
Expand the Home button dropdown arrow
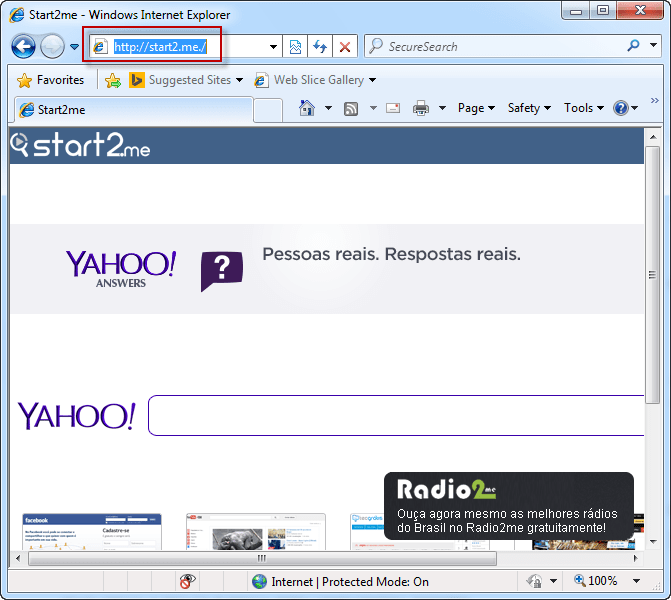328,108
